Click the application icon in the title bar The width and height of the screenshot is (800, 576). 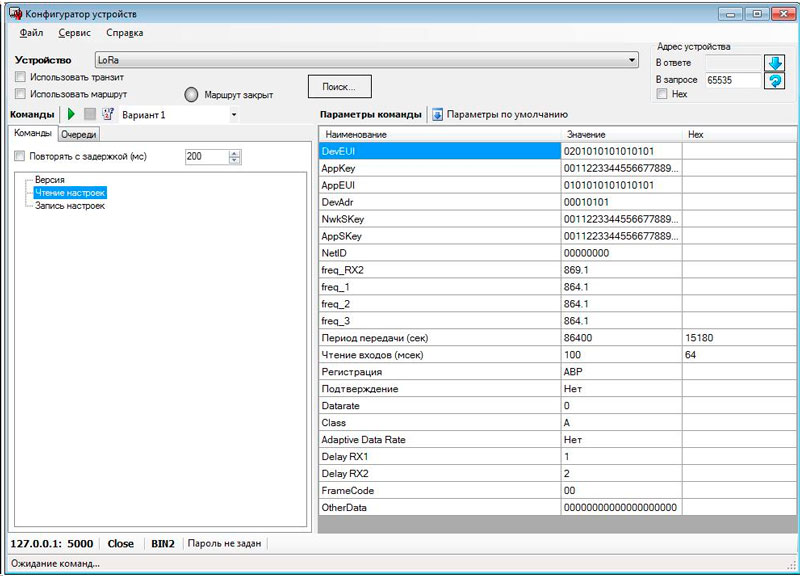point(16,14)
